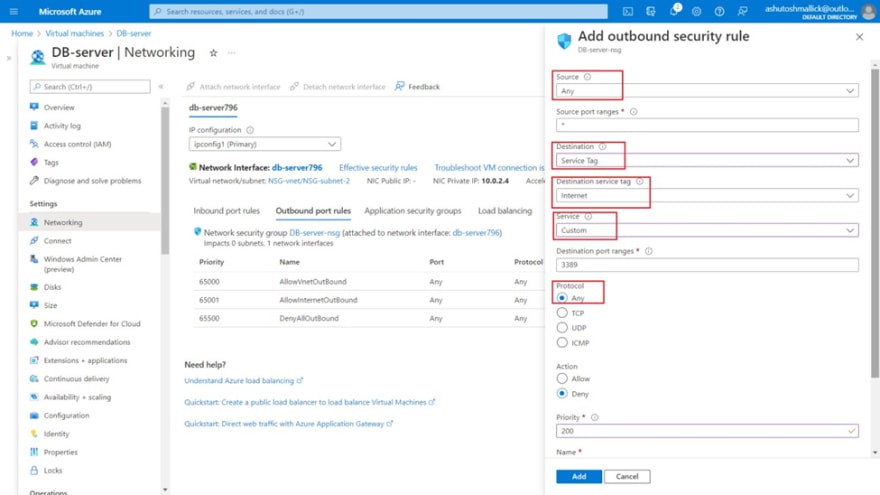Click the Source port ranges input field
This screenshot has width=880, height=495.
click(x=707, y=125)
